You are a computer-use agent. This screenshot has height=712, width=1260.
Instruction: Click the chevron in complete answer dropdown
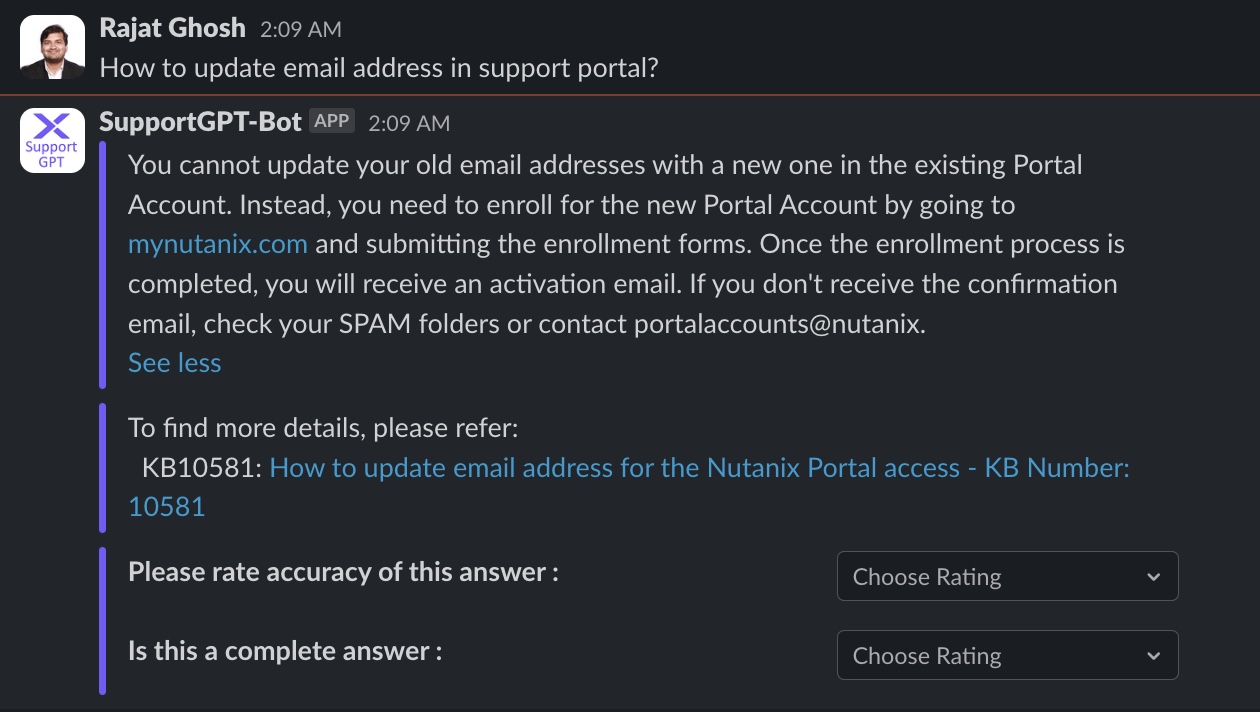pyautogui.click(x=1153, y=656)
